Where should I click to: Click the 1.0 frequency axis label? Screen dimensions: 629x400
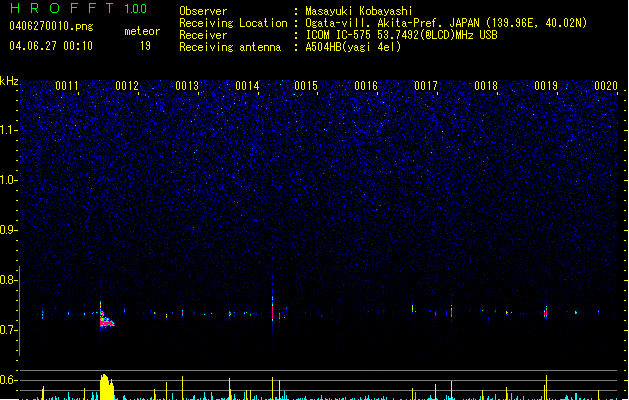(x=8, y=180)
